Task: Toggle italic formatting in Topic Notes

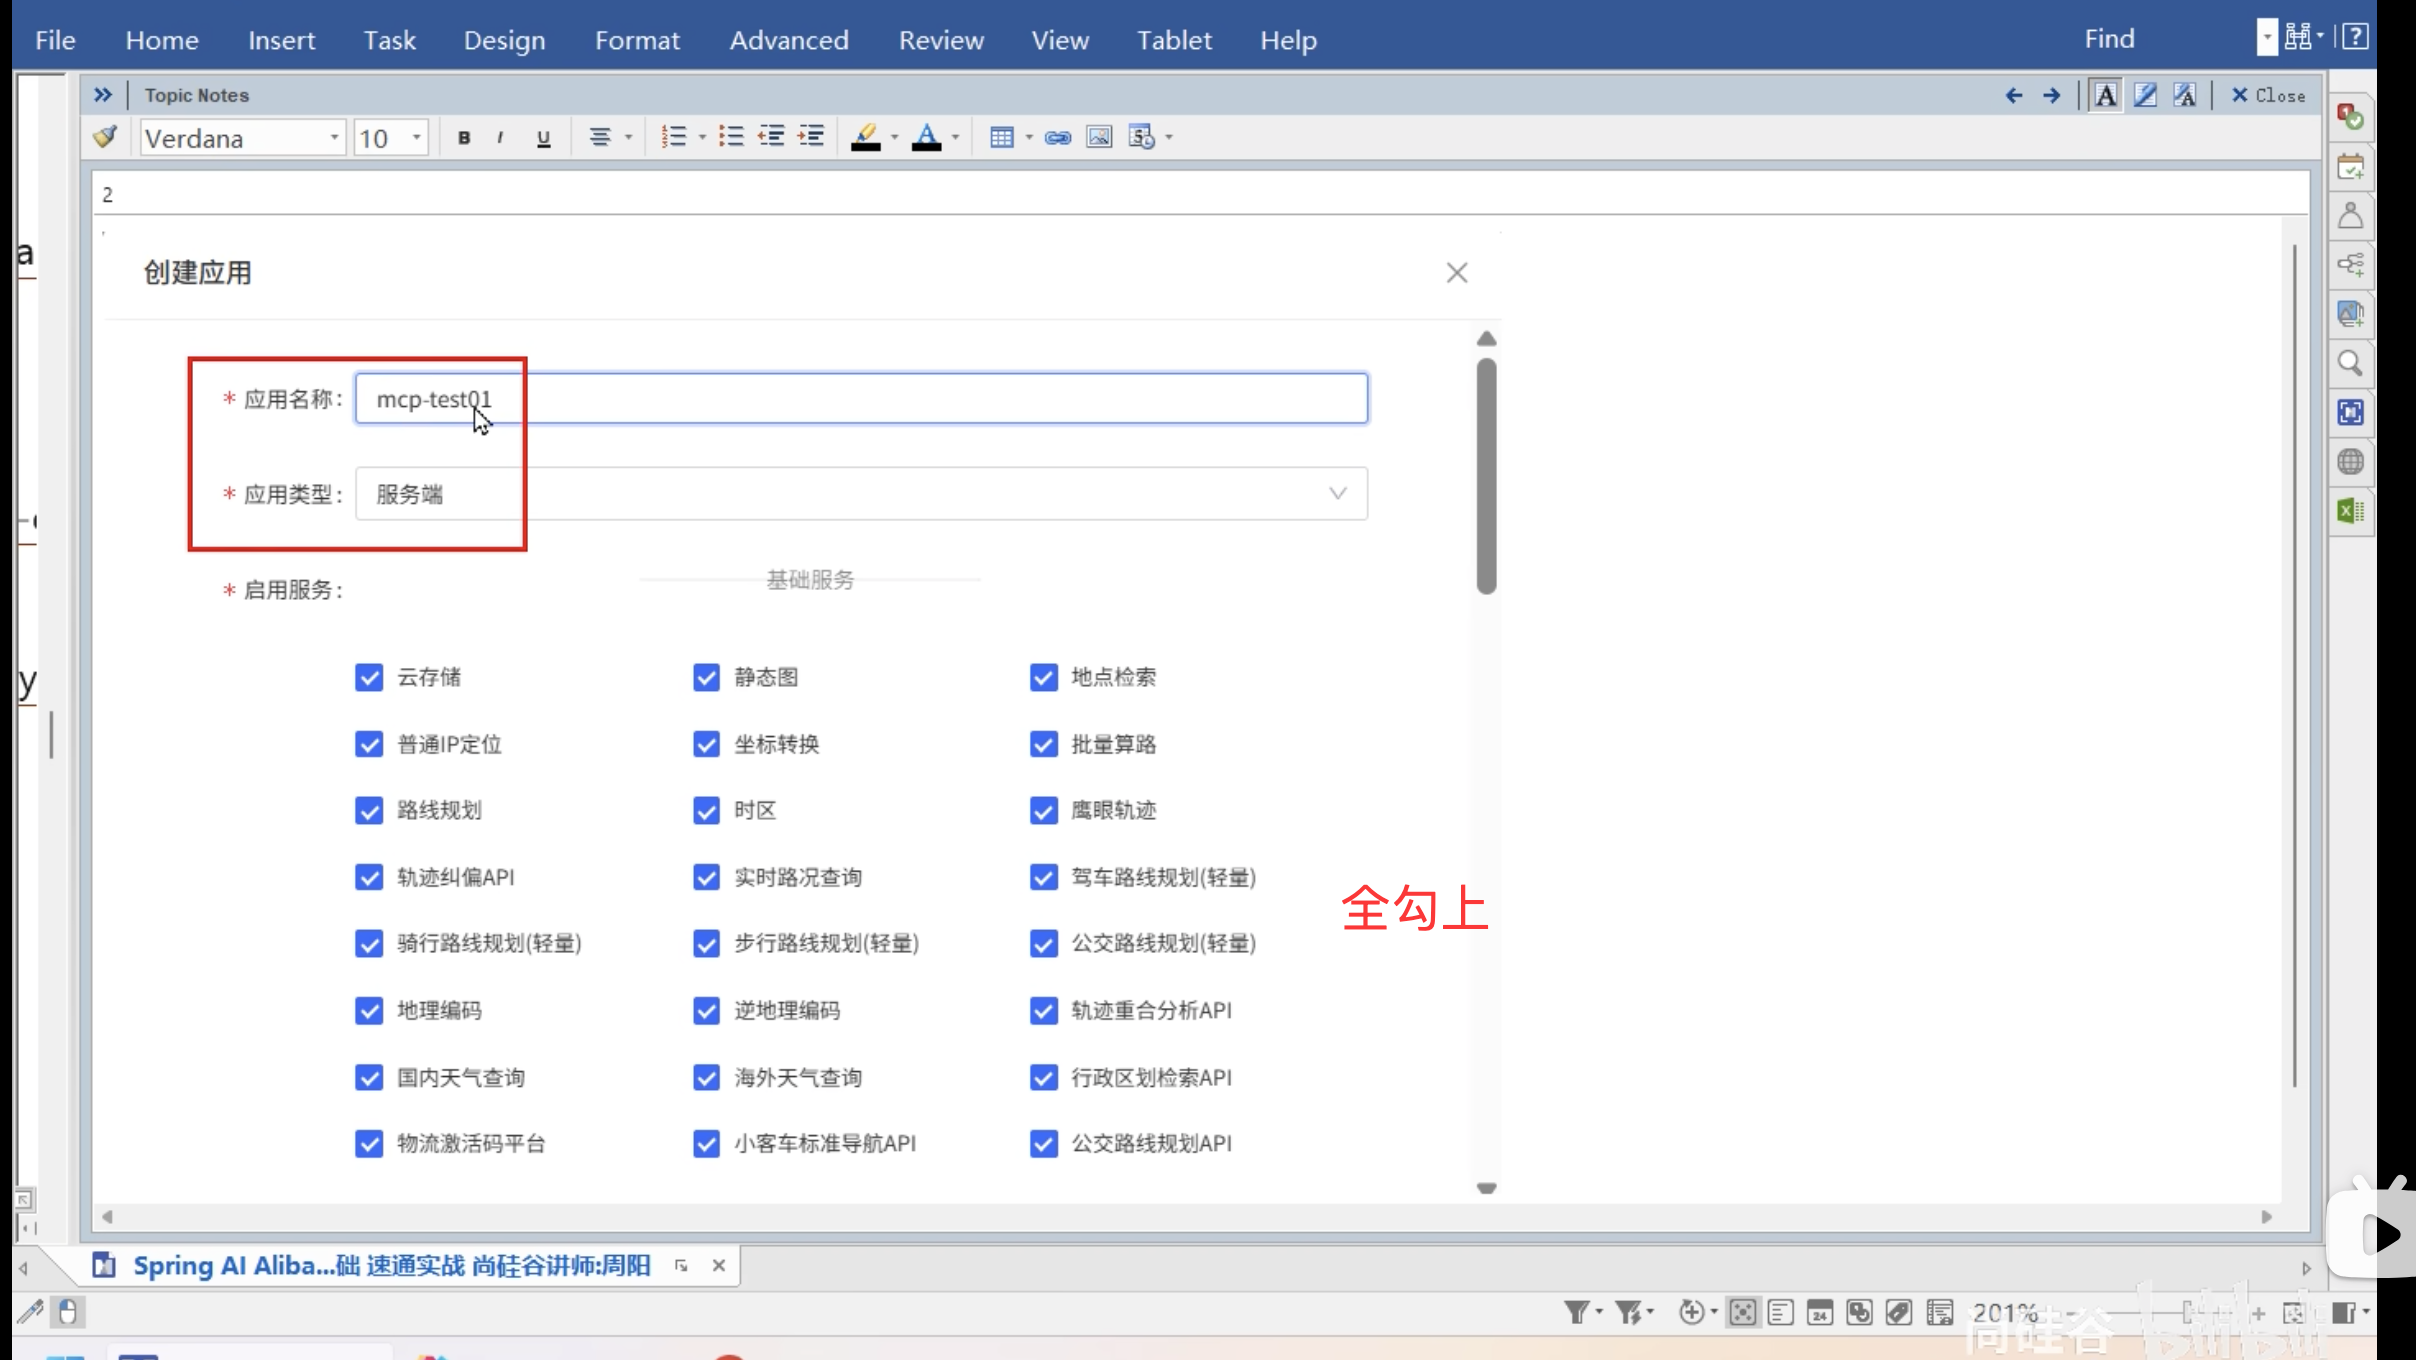Action: click(x=500, y=138)
